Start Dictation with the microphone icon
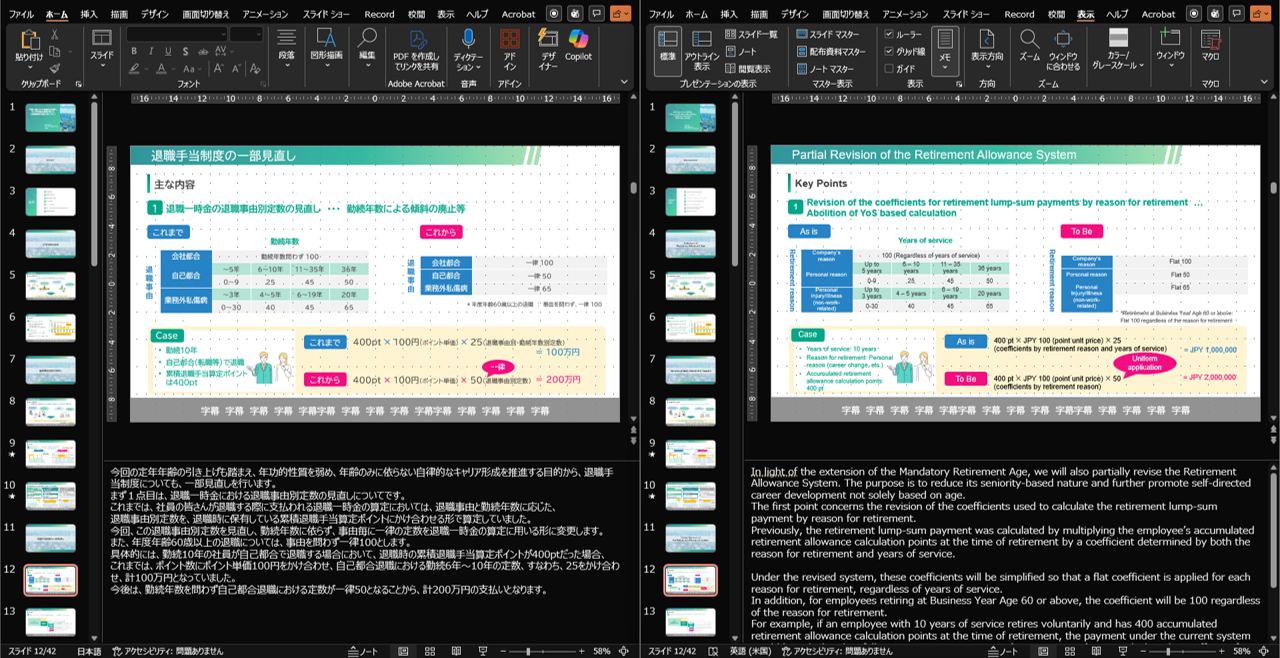The height and width of the screenshot is (658, 1280). [x=467, y=48]
